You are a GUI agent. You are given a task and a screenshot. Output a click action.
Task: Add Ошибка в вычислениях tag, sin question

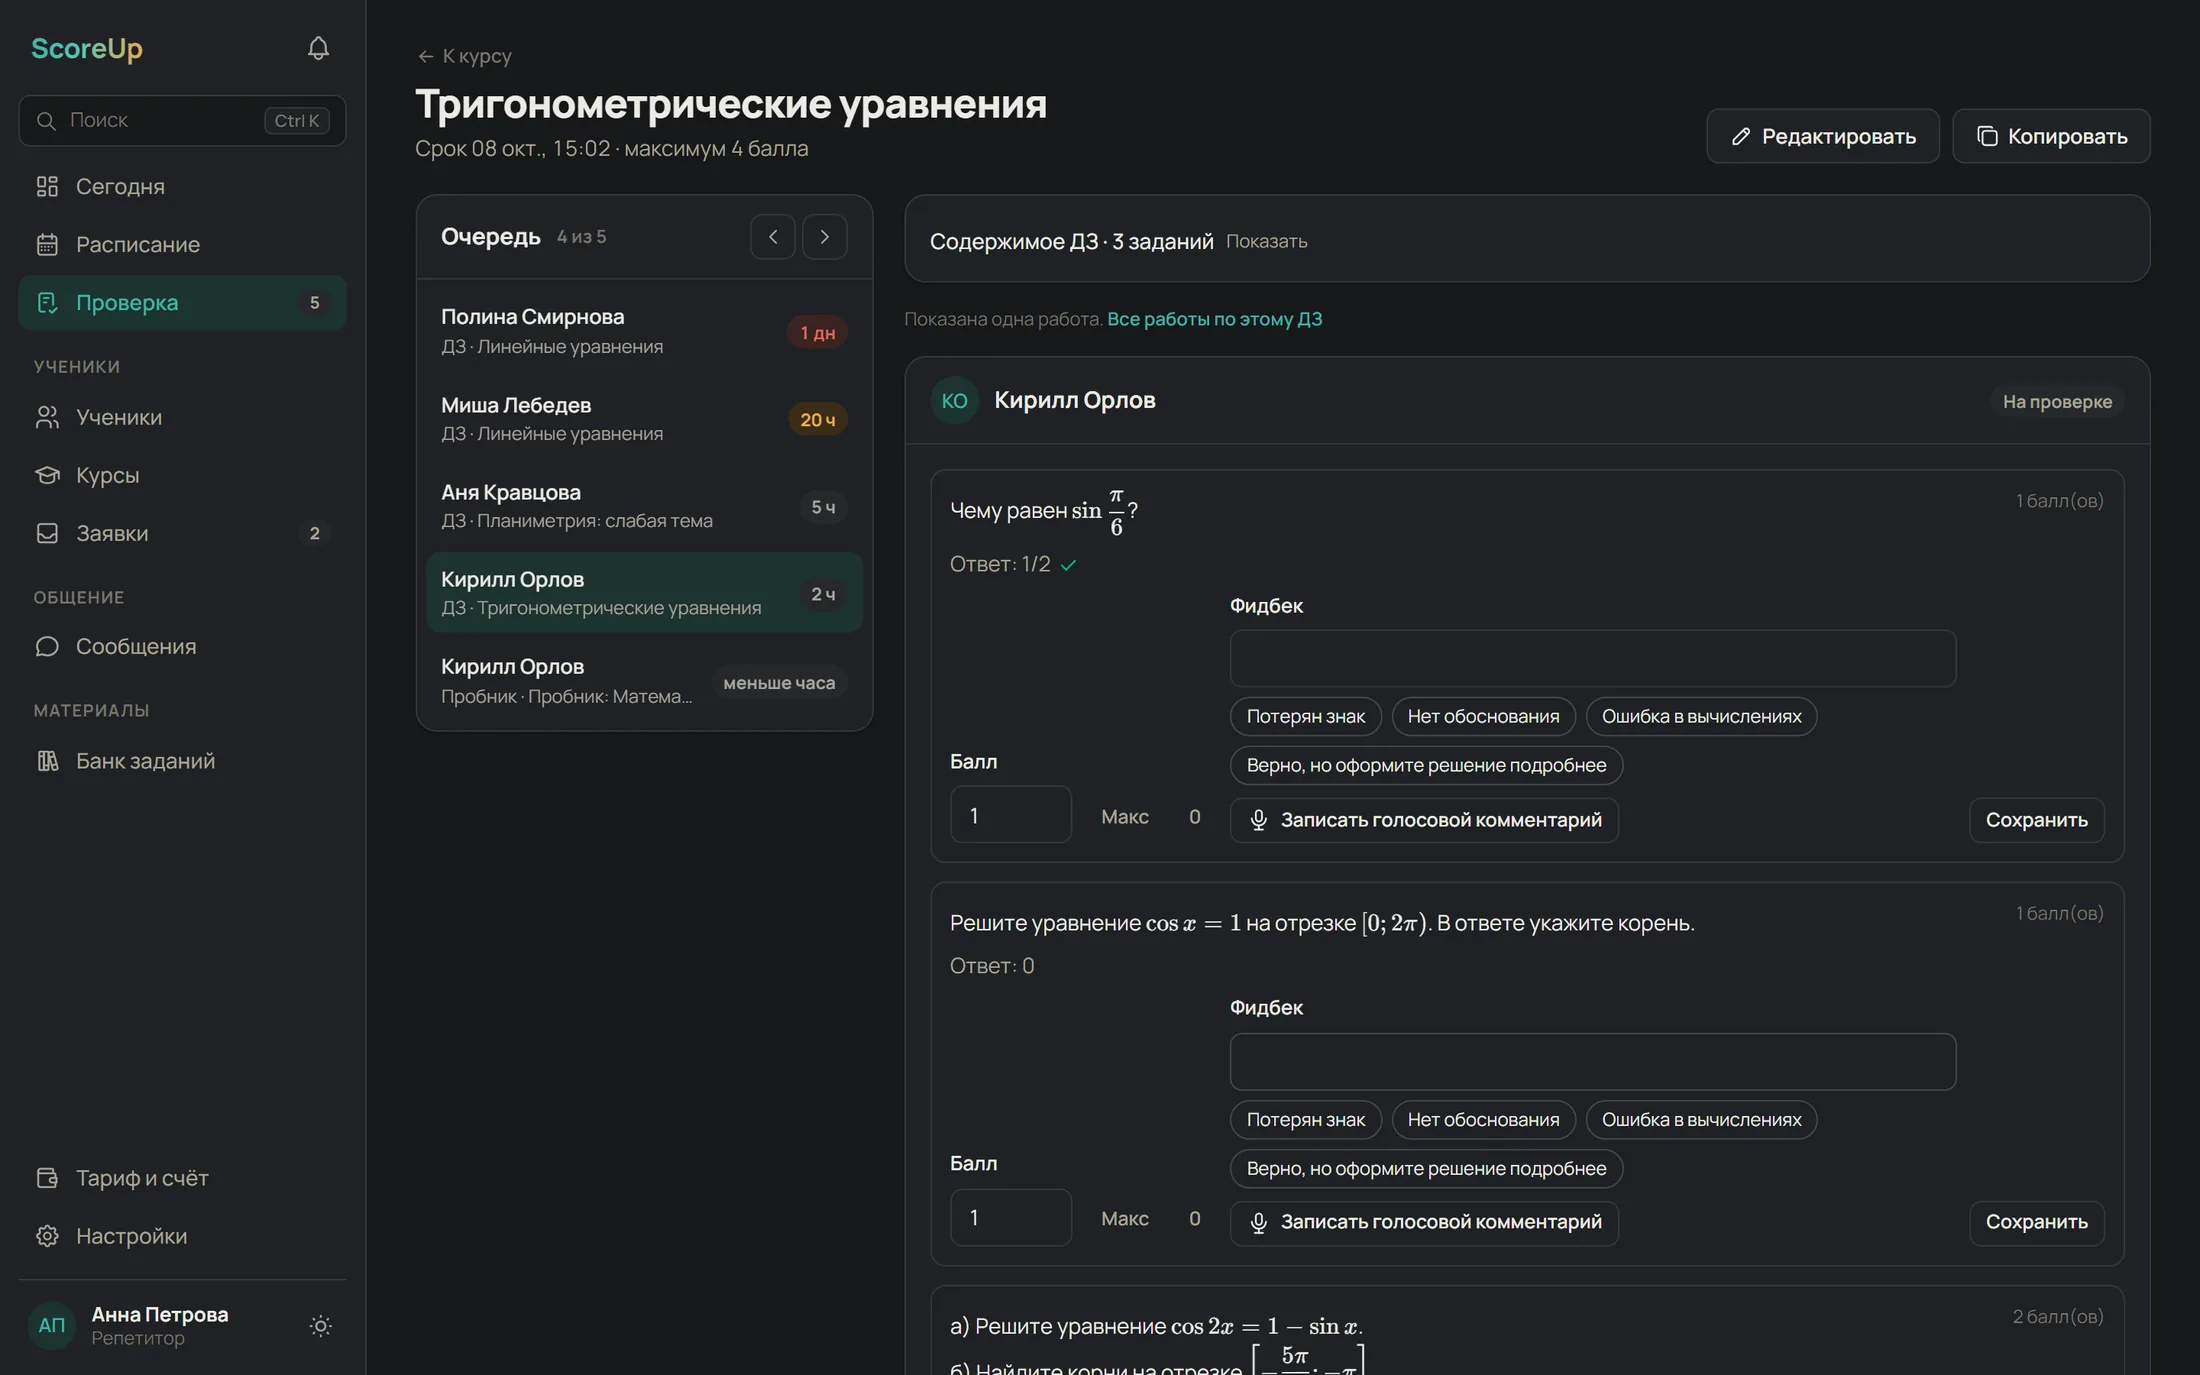click(x=1701, y=716)
